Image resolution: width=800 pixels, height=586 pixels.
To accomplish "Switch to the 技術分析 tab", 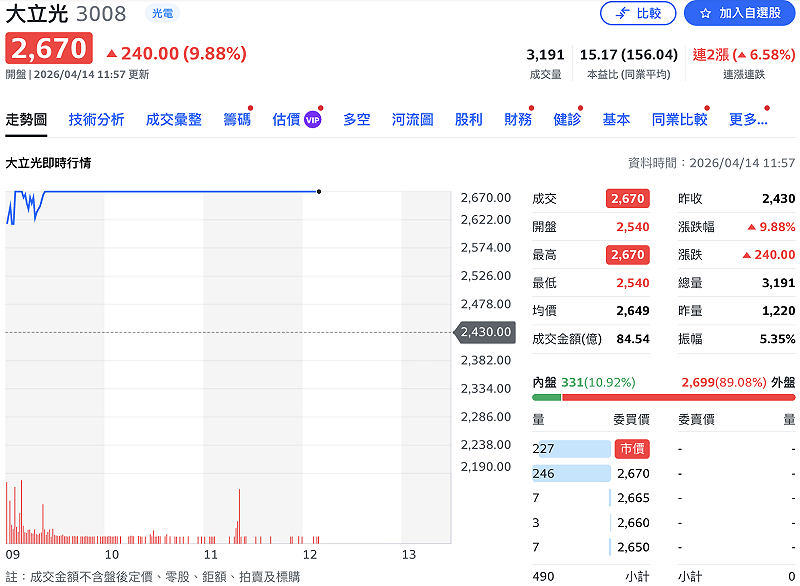I will (96, 120).
